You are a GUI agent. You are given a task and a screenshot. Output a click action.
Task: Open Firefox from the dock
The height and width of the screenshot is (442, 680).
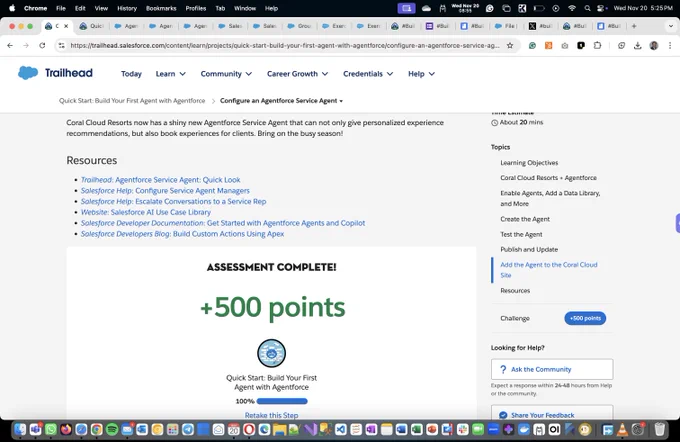point(66,429)
